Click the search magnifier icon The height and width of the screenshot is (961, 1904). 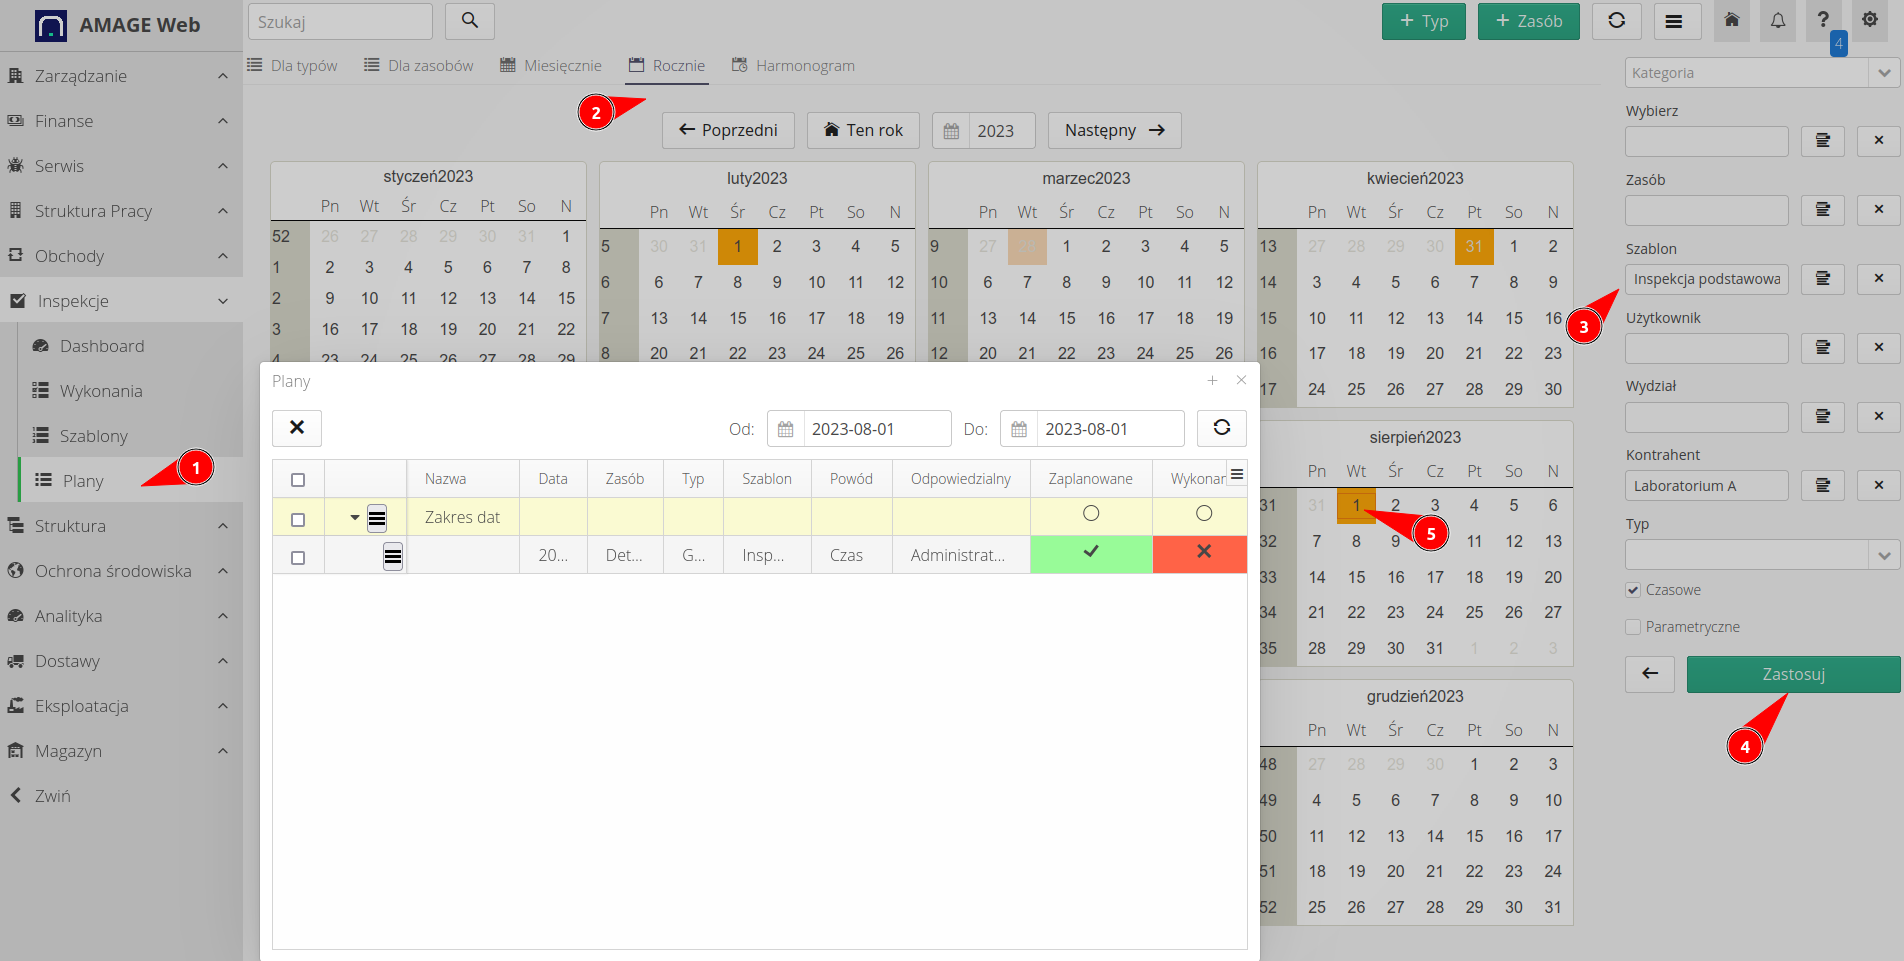(469, 21)
